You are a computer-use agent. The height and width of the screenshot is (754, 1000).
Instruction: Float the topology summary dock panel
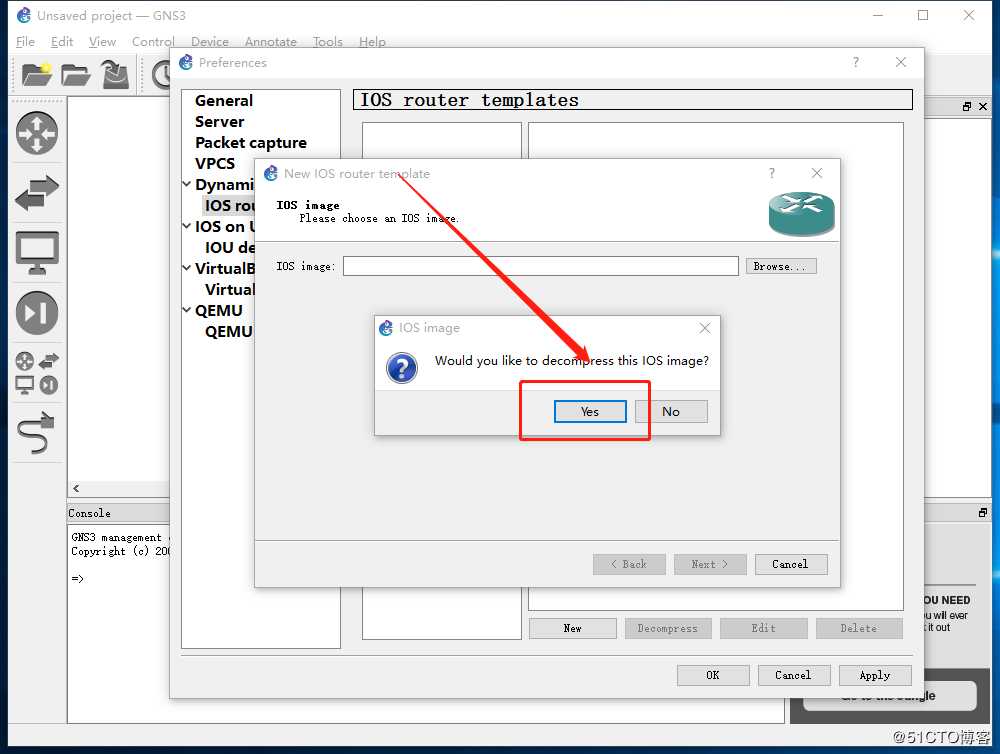(x=967, y=107)
